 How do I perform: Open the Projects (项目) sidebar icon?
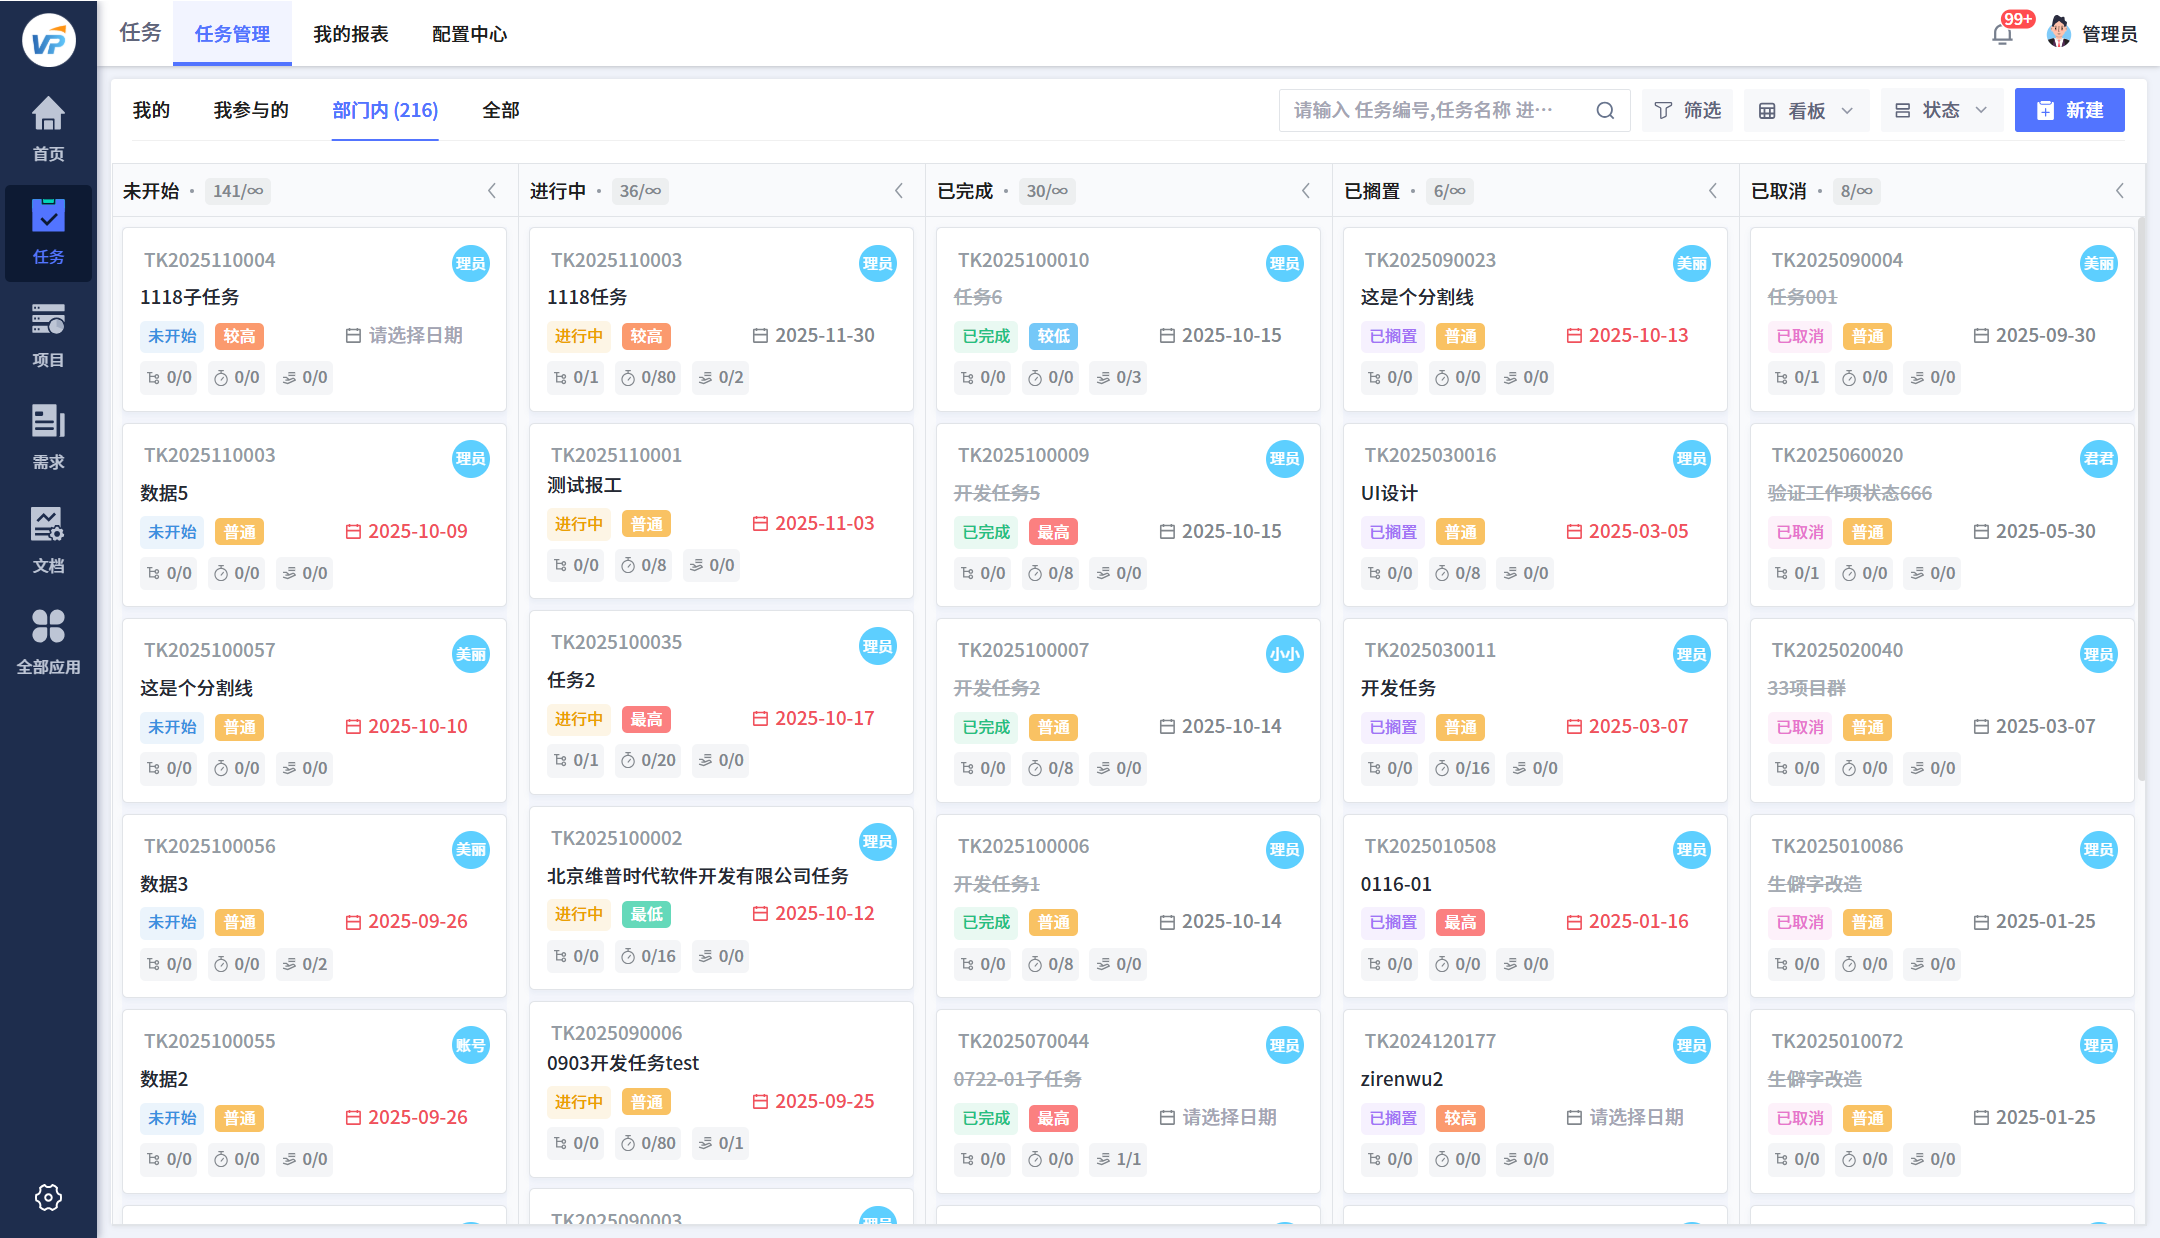[48, 334]
